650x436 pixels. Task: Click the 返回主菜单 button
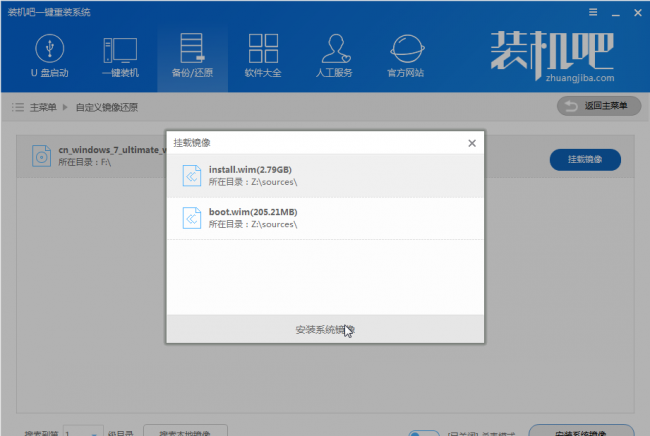[x=599, y=106]
